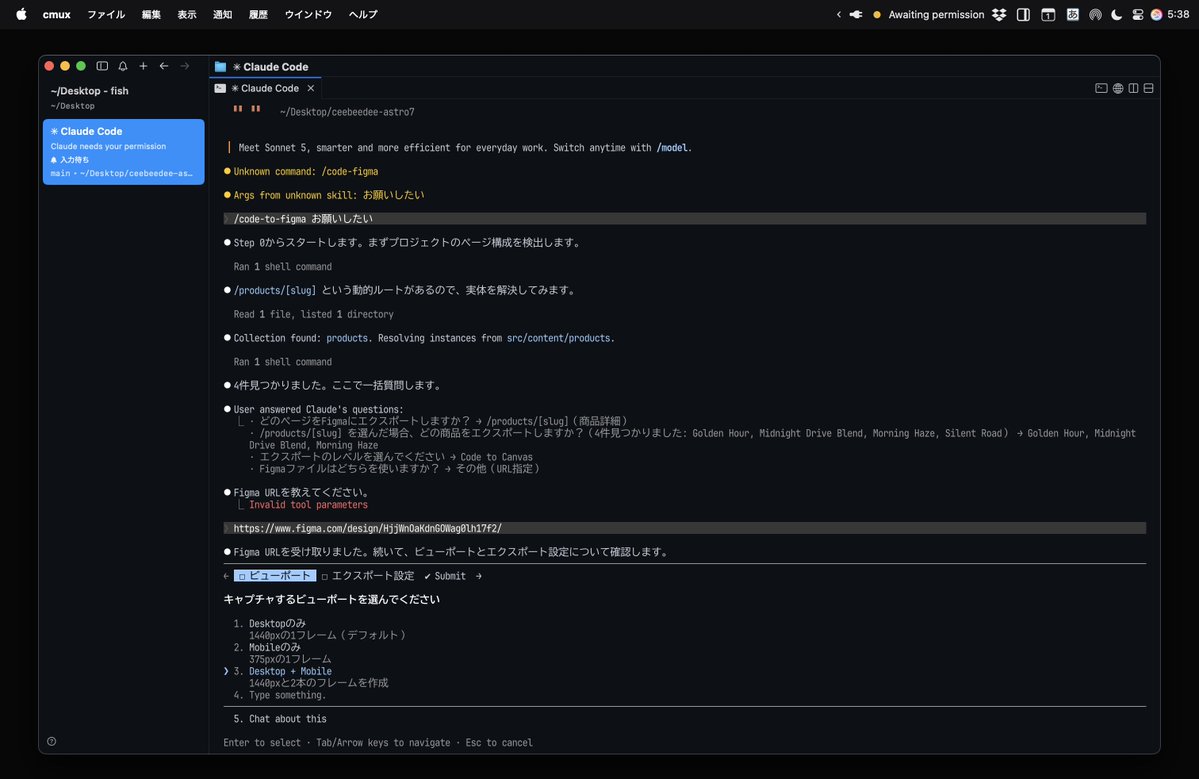Open the Dropbox menu bar icon
The image size is (1199, 779).
[999, 14]
